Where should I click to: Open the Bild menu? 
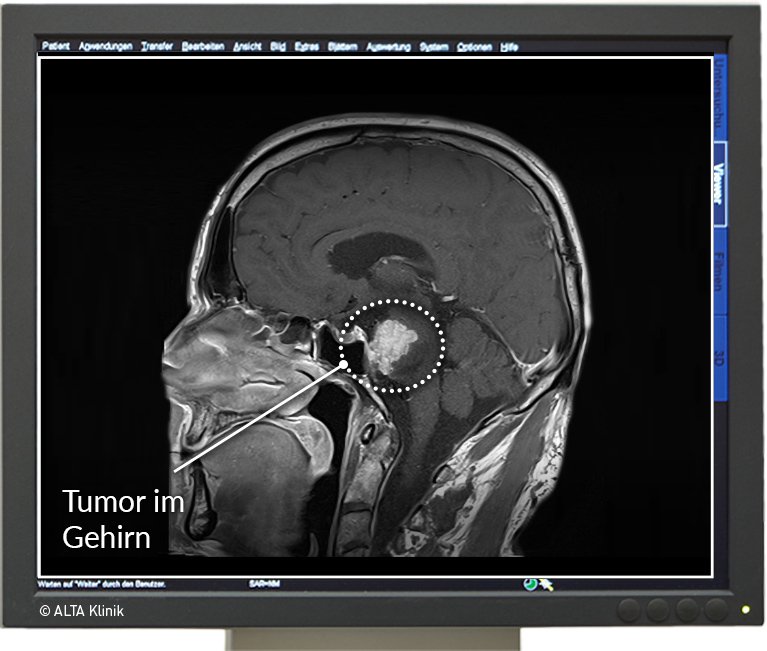[x=278, y=47]
